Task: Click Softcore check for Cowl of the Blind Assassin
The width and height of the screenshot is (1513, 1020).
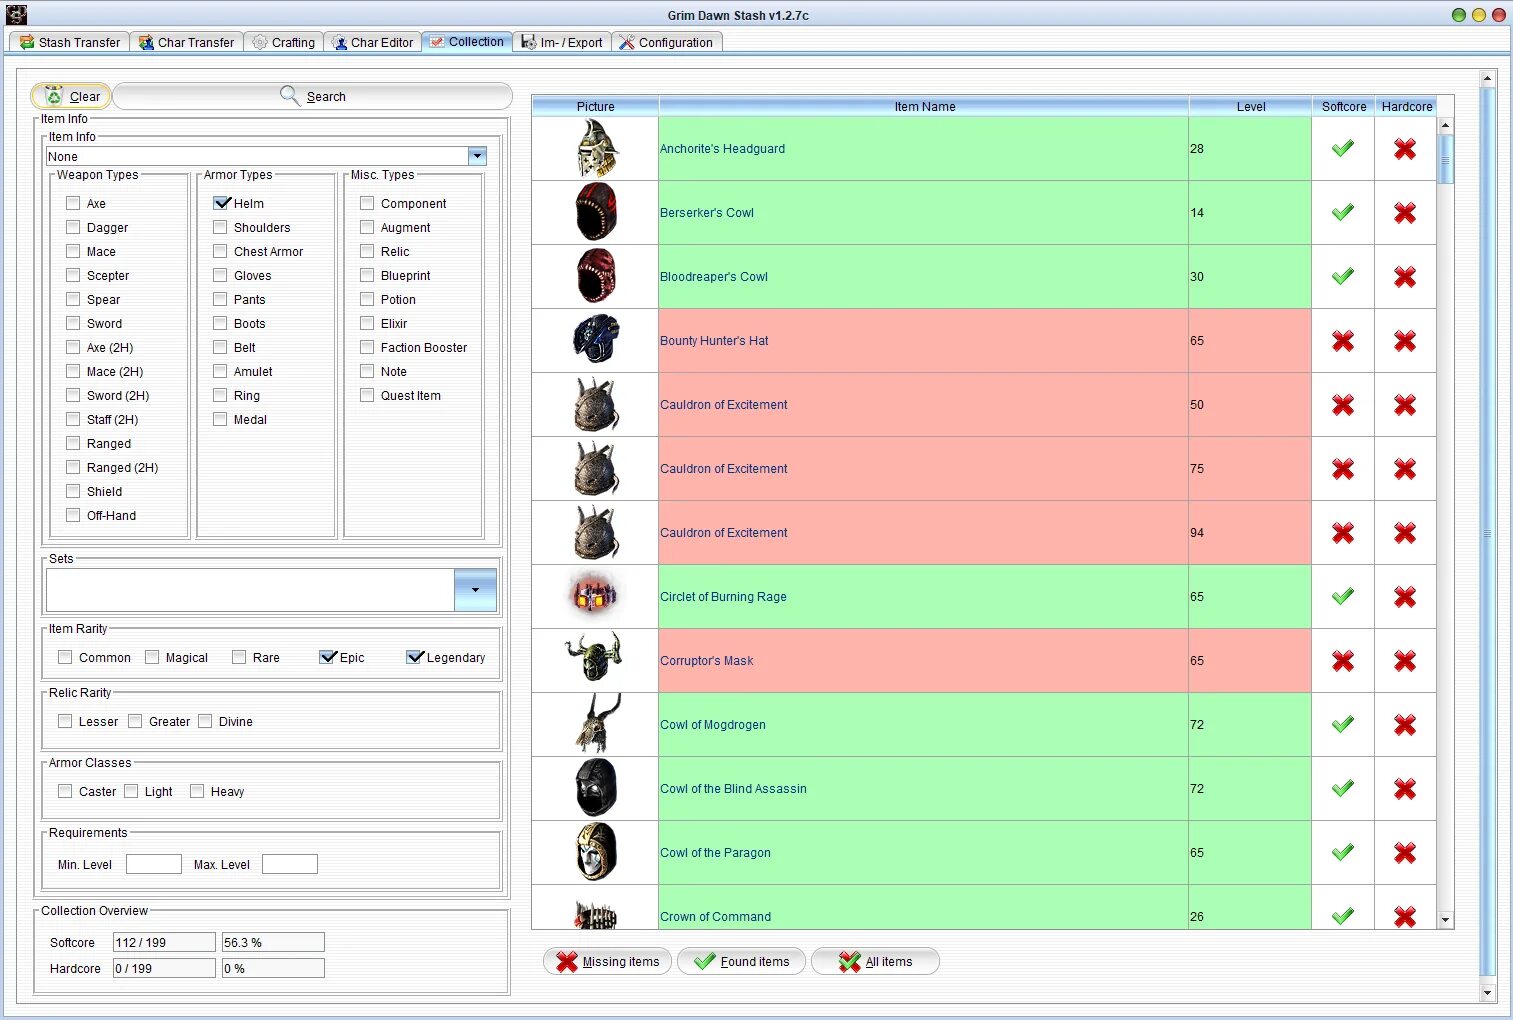Action: coord(1343,789)
